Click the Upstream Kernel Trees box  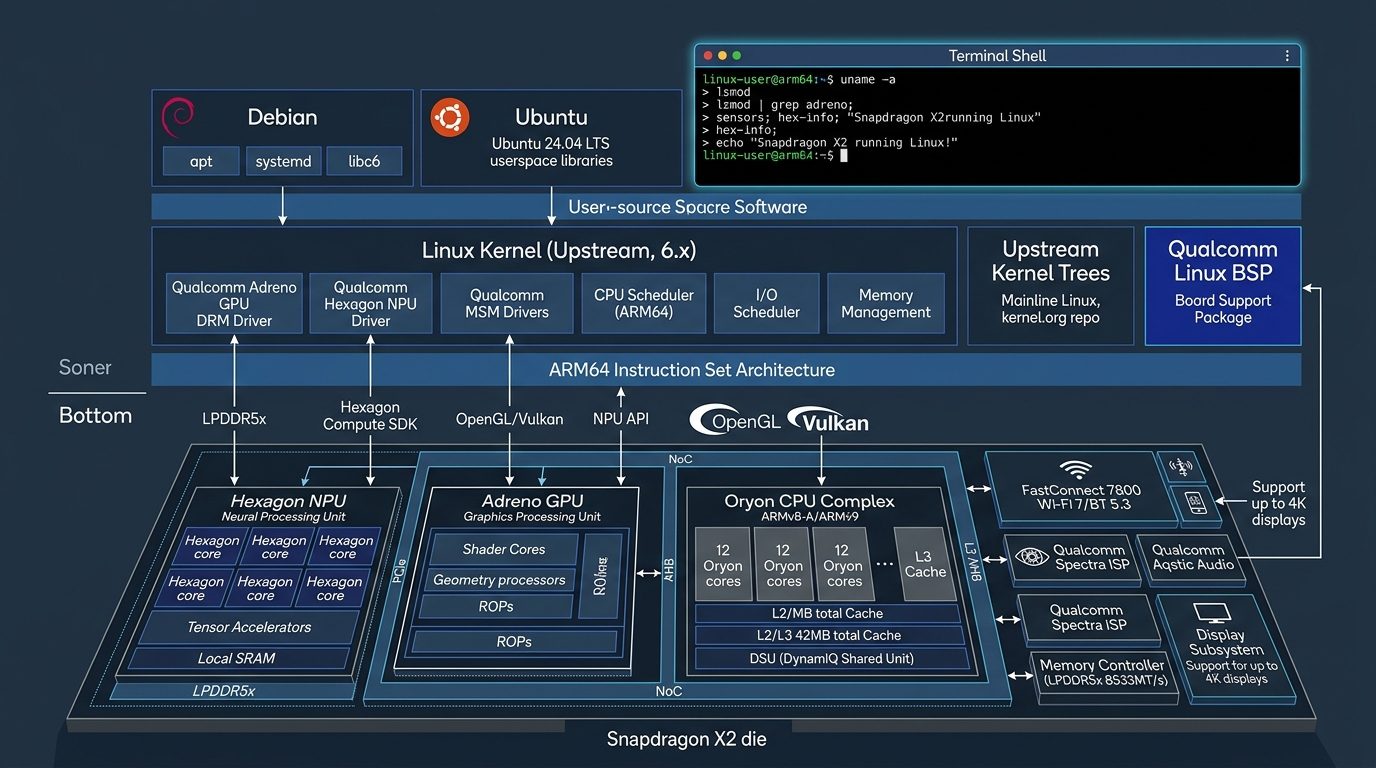click(1050, 286)
